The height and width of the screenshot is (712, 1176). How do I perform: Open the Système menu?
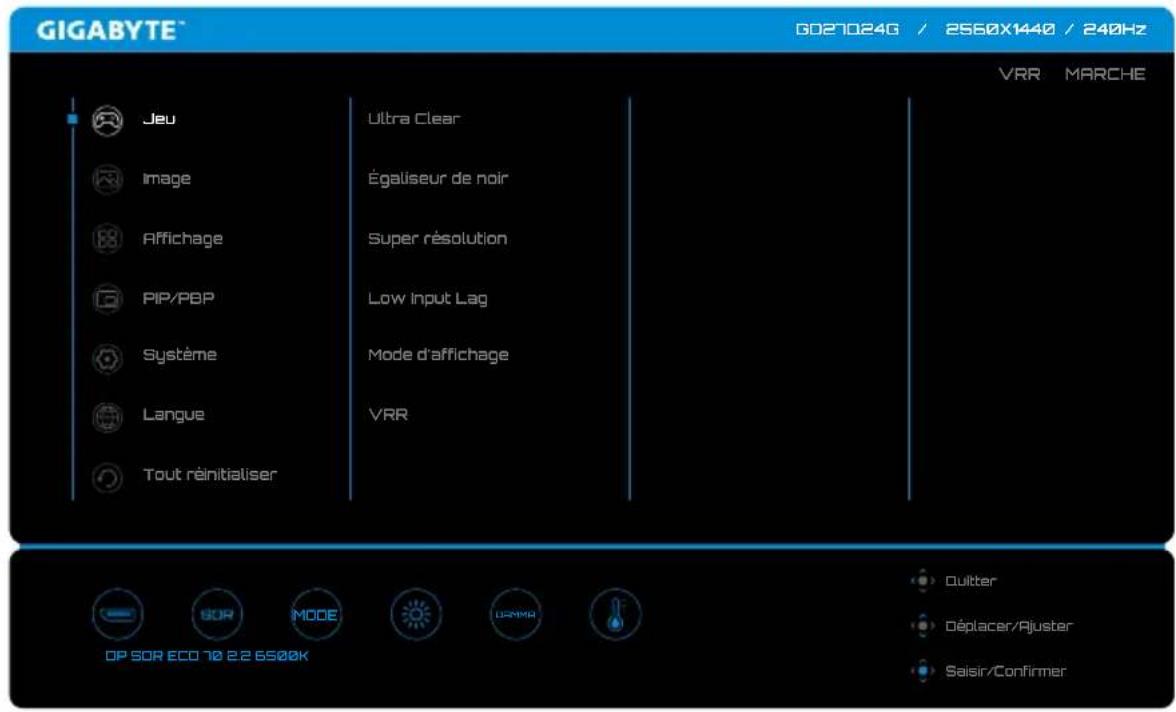point(180,356)
